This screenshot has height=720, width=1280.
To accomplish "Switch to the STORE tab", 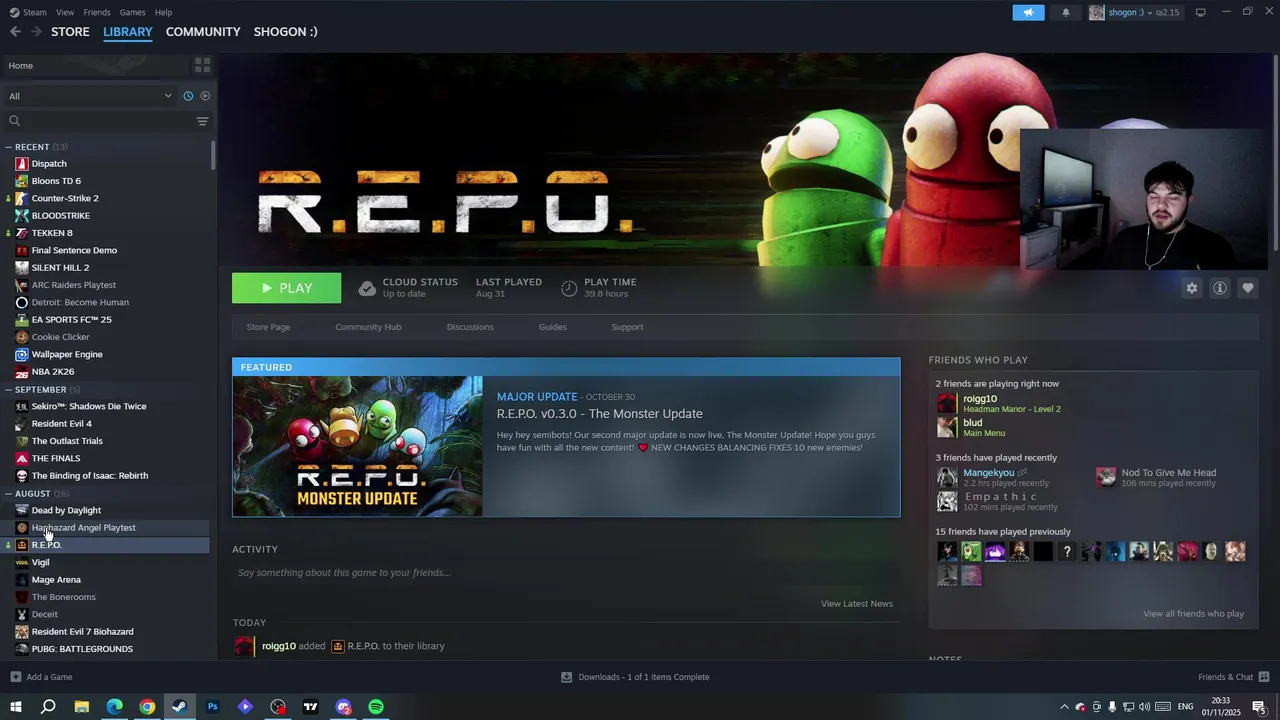I will pos(70,32).
